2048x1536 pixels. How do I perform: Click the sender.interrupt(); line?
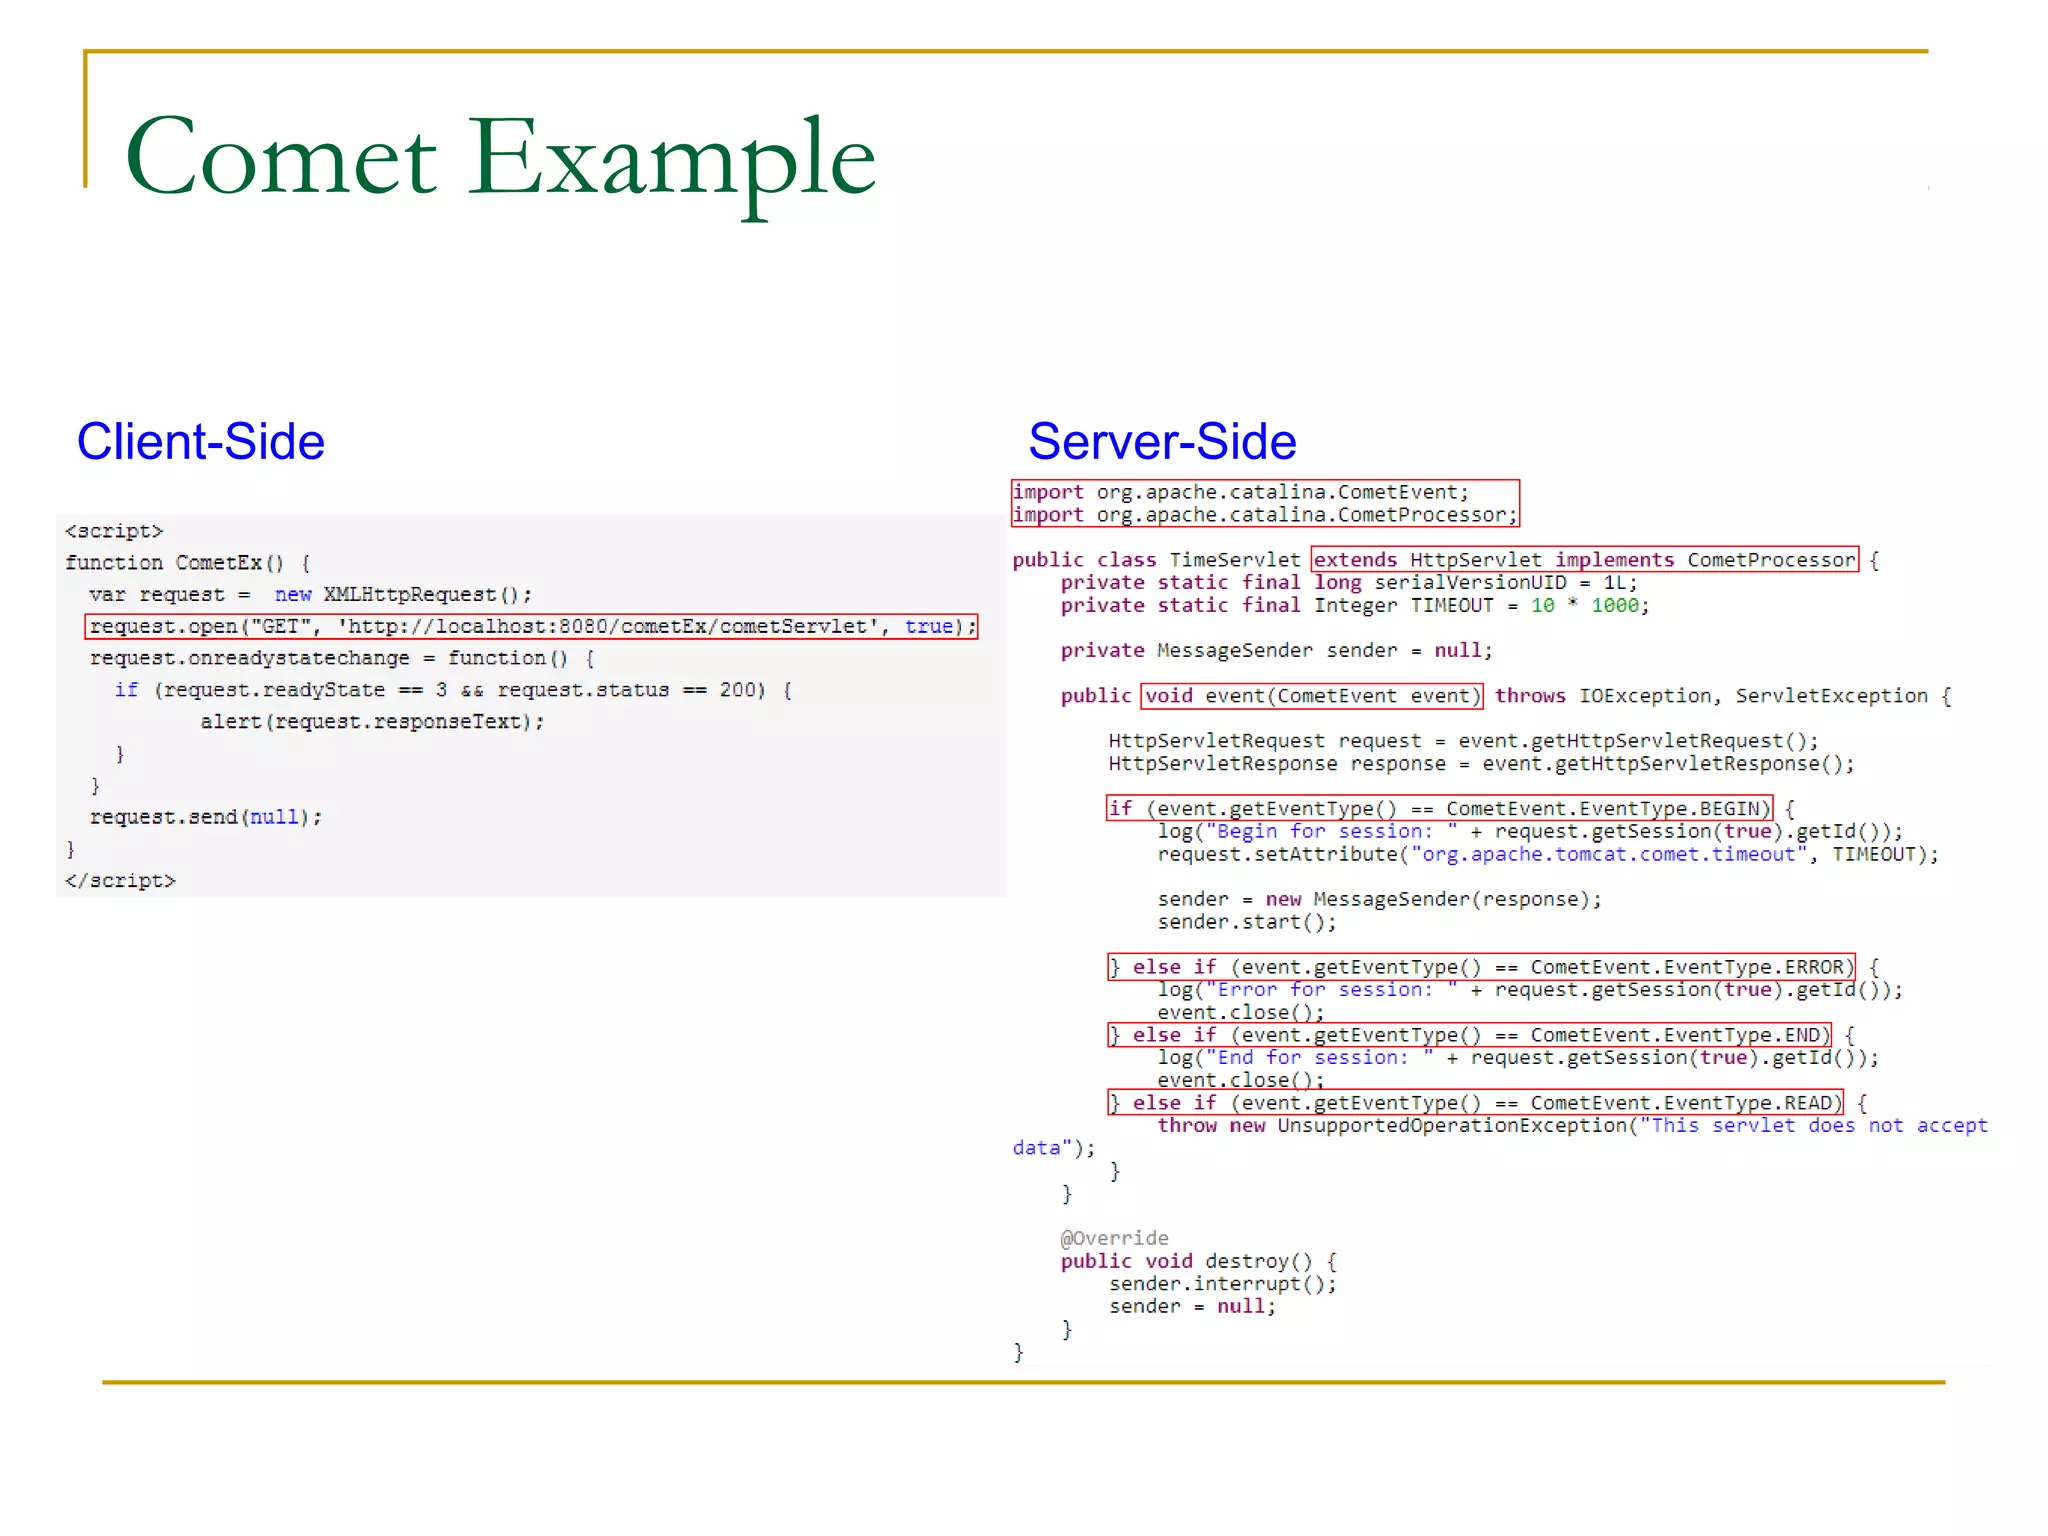[1223, 1284]
